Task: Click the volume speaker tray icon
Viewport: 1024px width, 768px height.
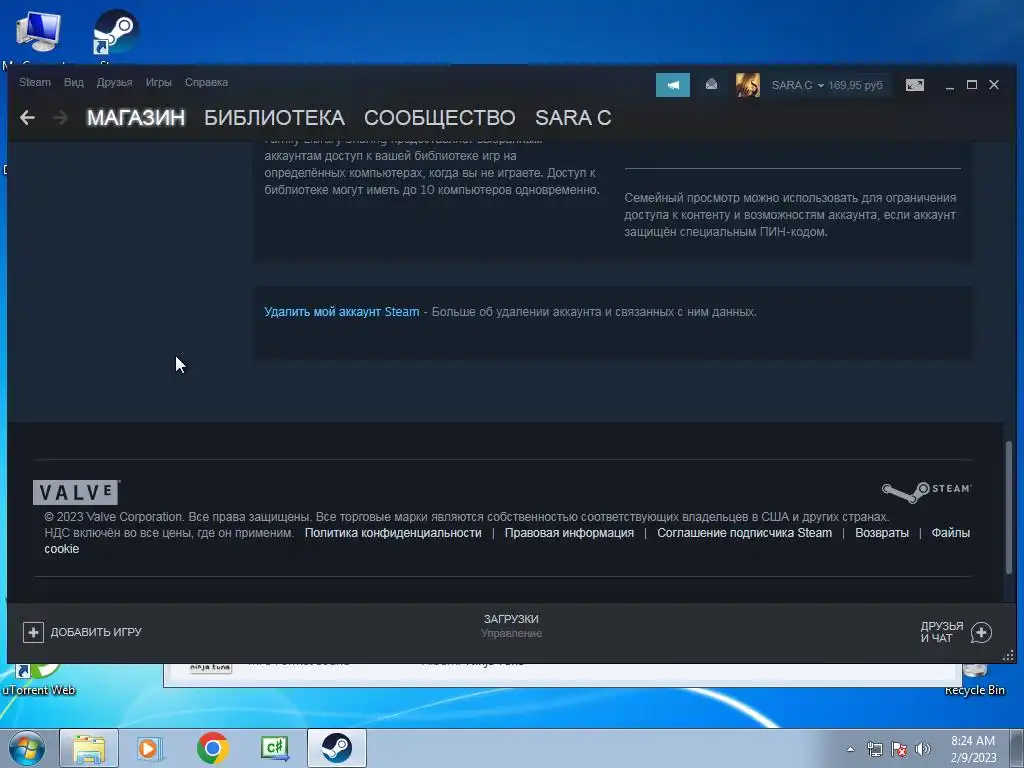Action: (x=923, y=749)
